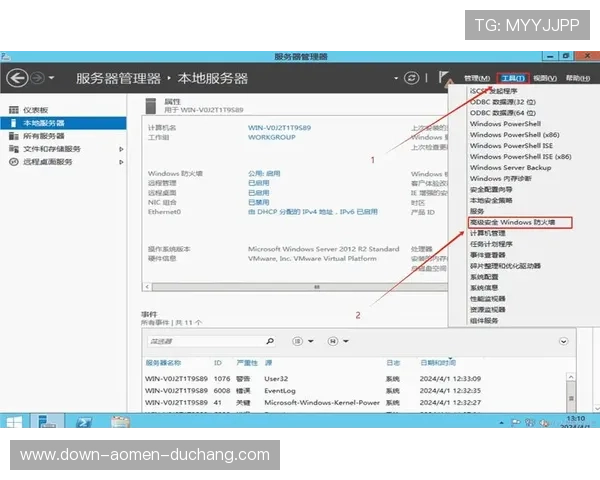This screenshot has width=600, height=480.
Task: Choose Windows Server Backup
Action: coord(510,168)
